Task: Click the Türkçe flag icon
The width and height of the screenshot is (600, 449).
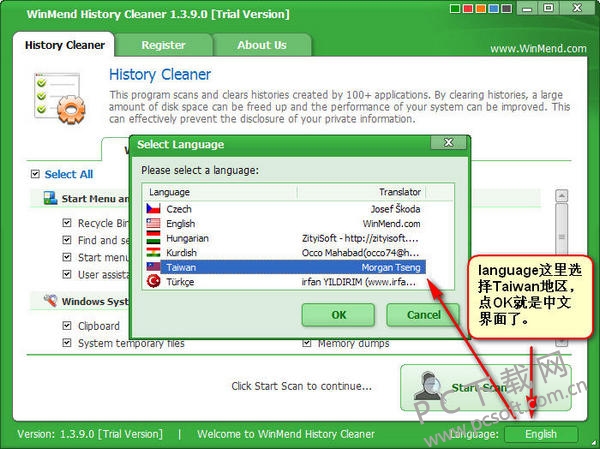Action: click(x=153, y=282)
